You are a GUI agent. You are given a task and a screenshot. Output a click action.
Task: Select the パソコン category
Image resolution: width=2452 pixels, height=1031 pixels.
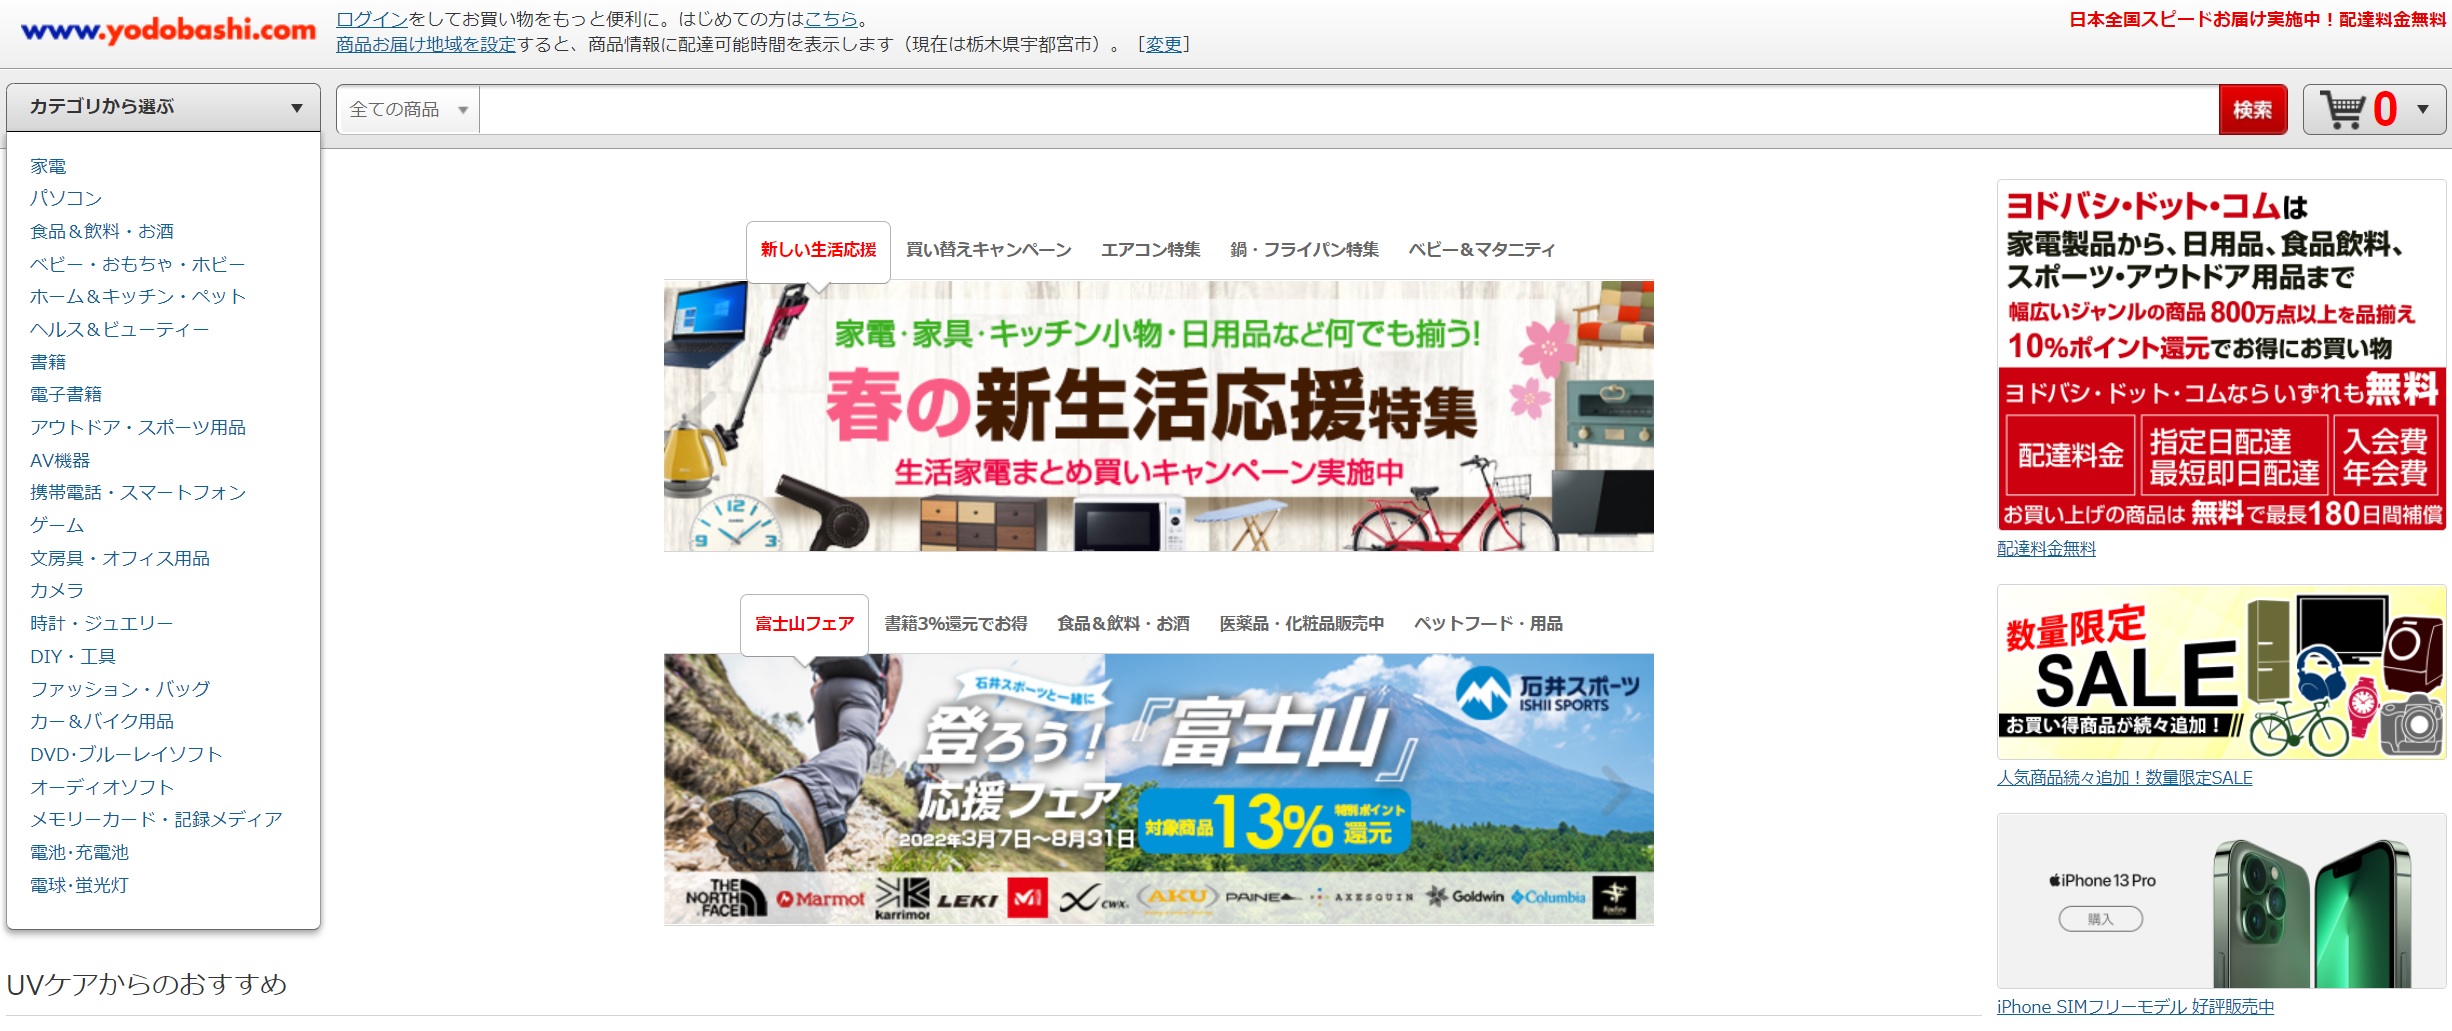(66, 199)
